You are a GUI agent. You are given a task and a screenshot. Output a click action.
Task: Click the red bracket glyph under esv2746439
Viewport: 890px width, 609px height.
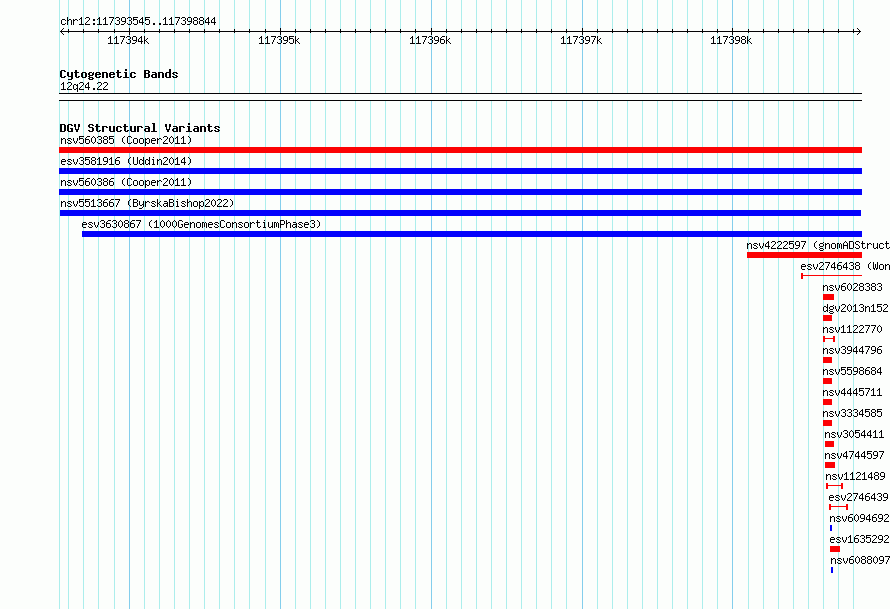838,507
